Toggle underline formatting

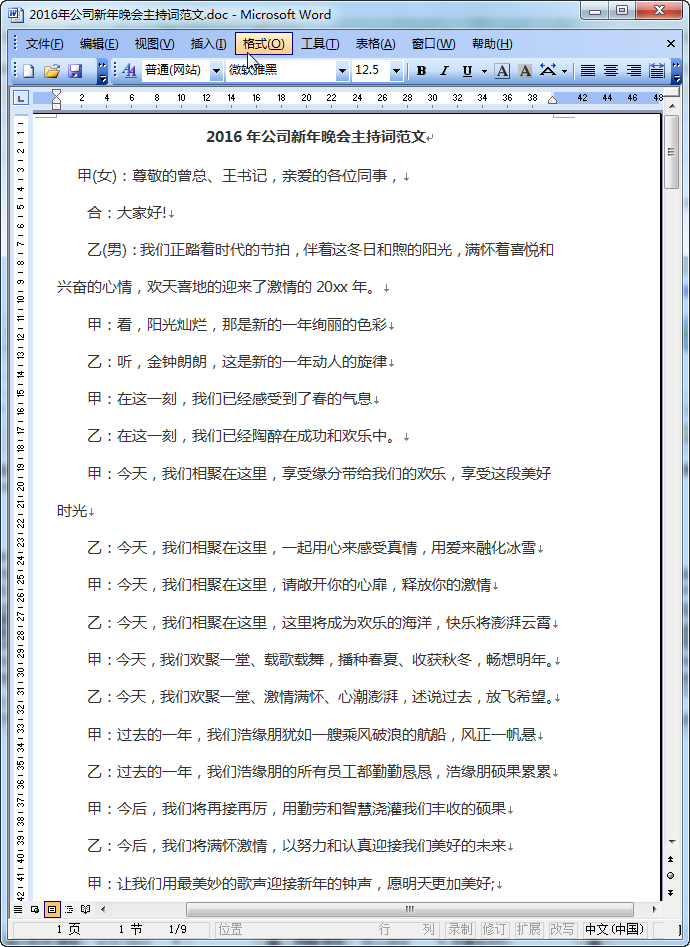[467, 71]
